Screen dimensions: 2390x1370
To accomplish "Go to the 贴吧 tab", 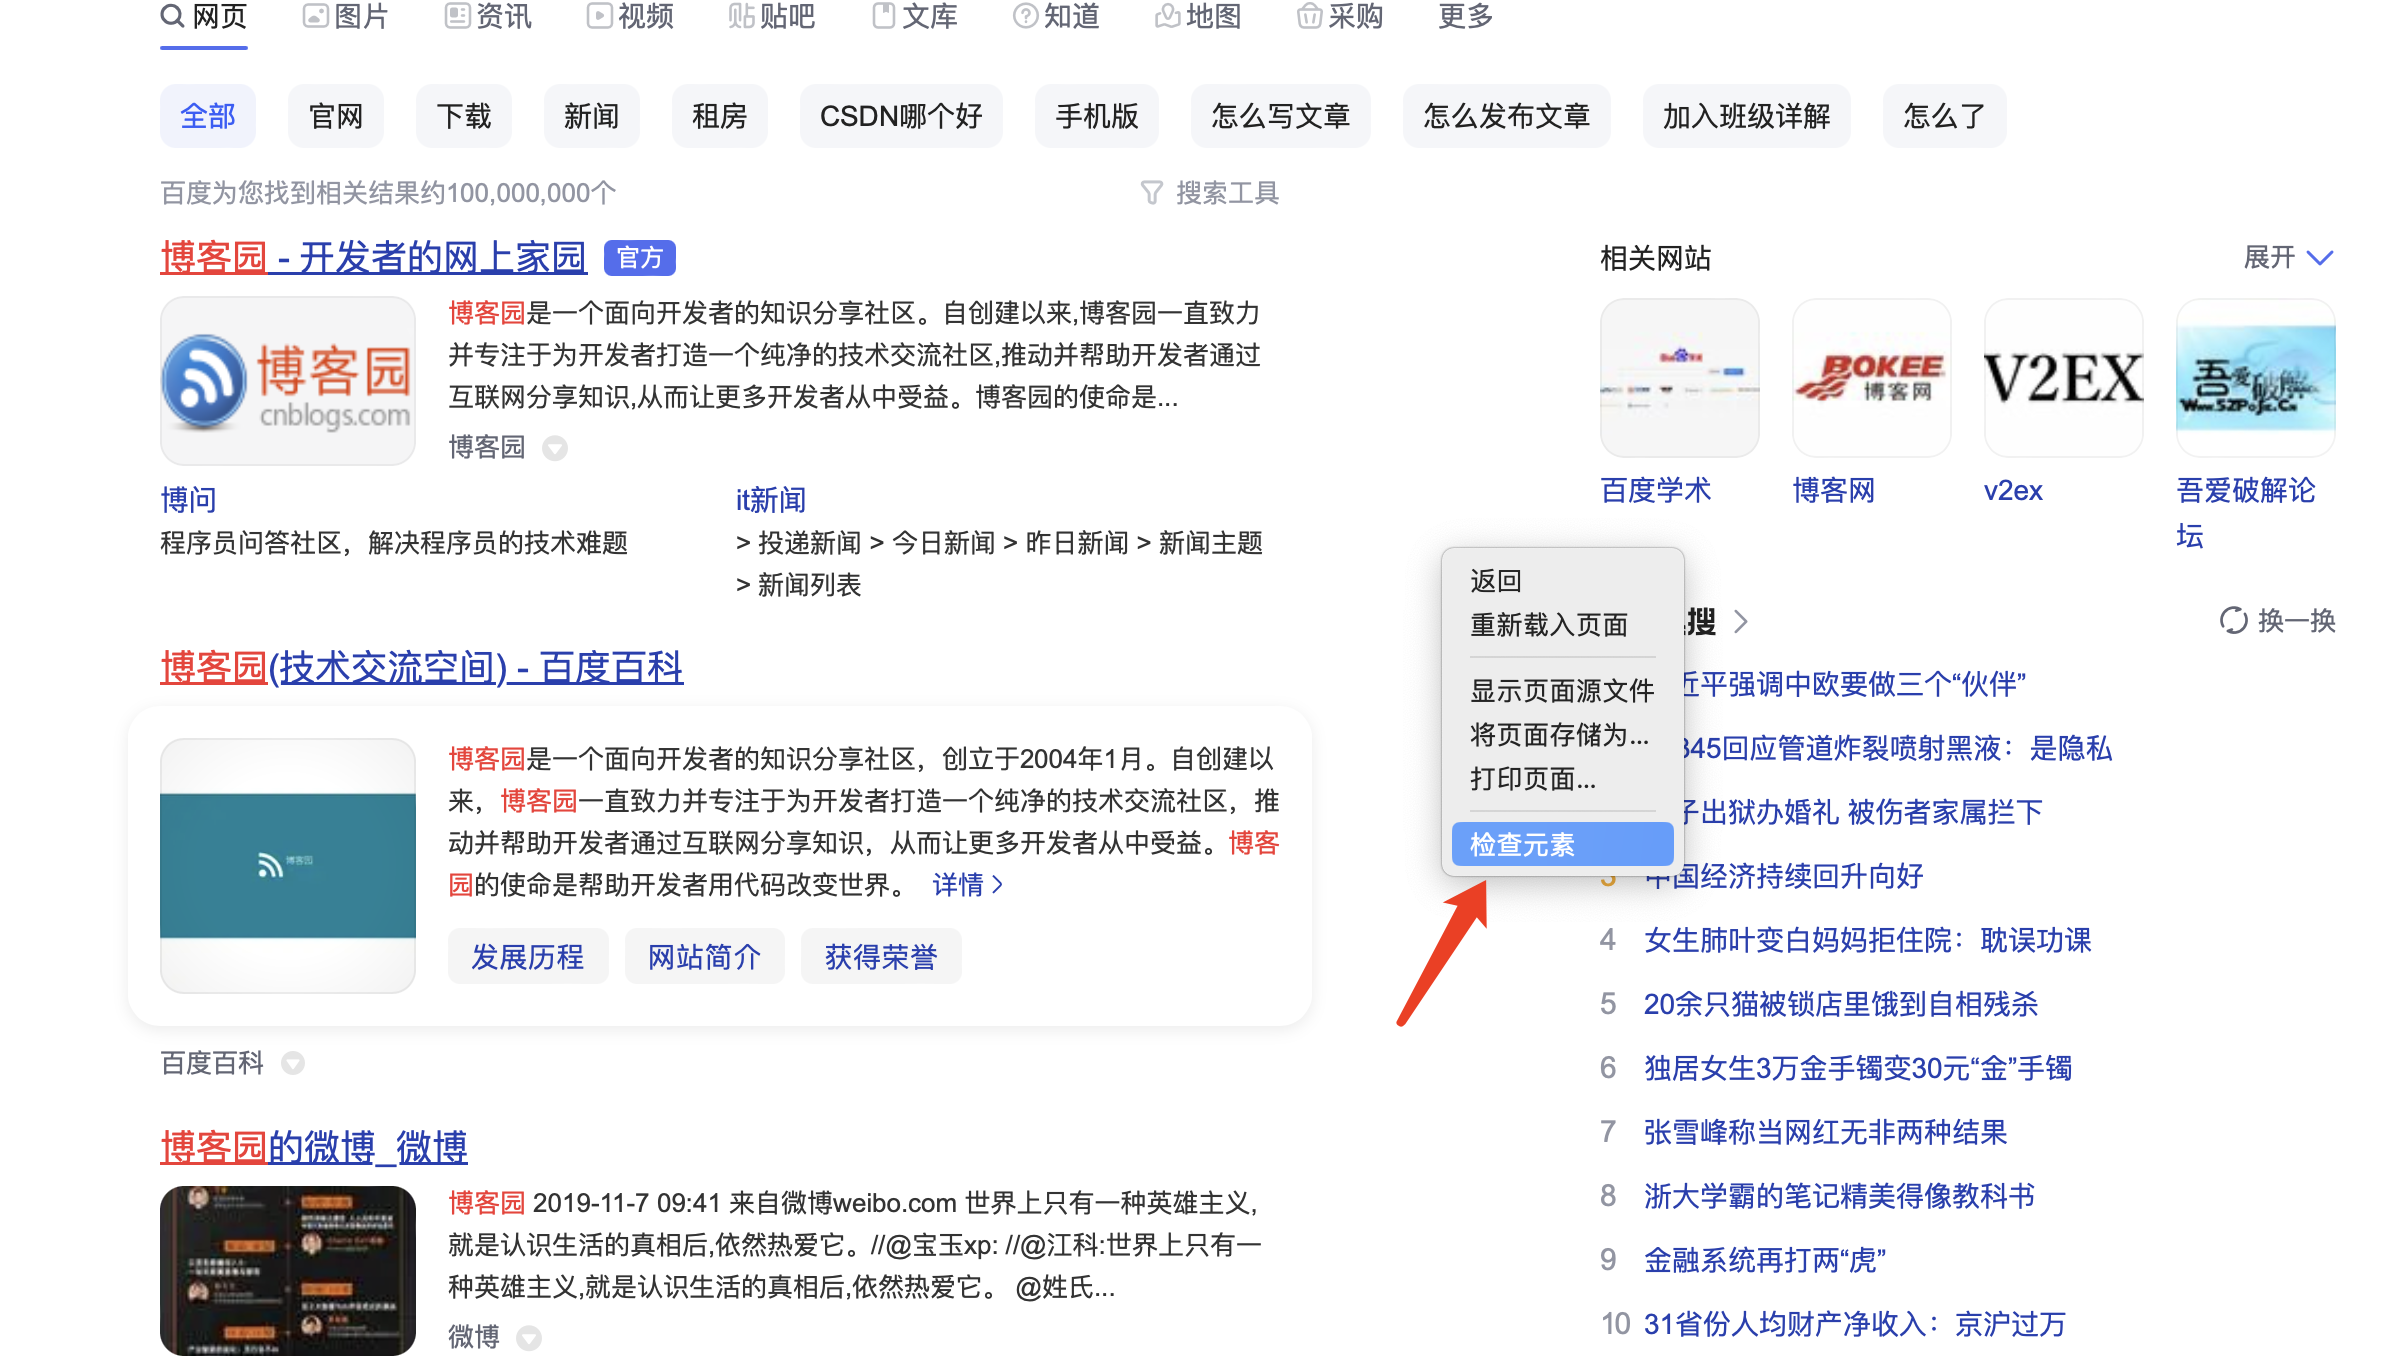I will pos(772,17).
